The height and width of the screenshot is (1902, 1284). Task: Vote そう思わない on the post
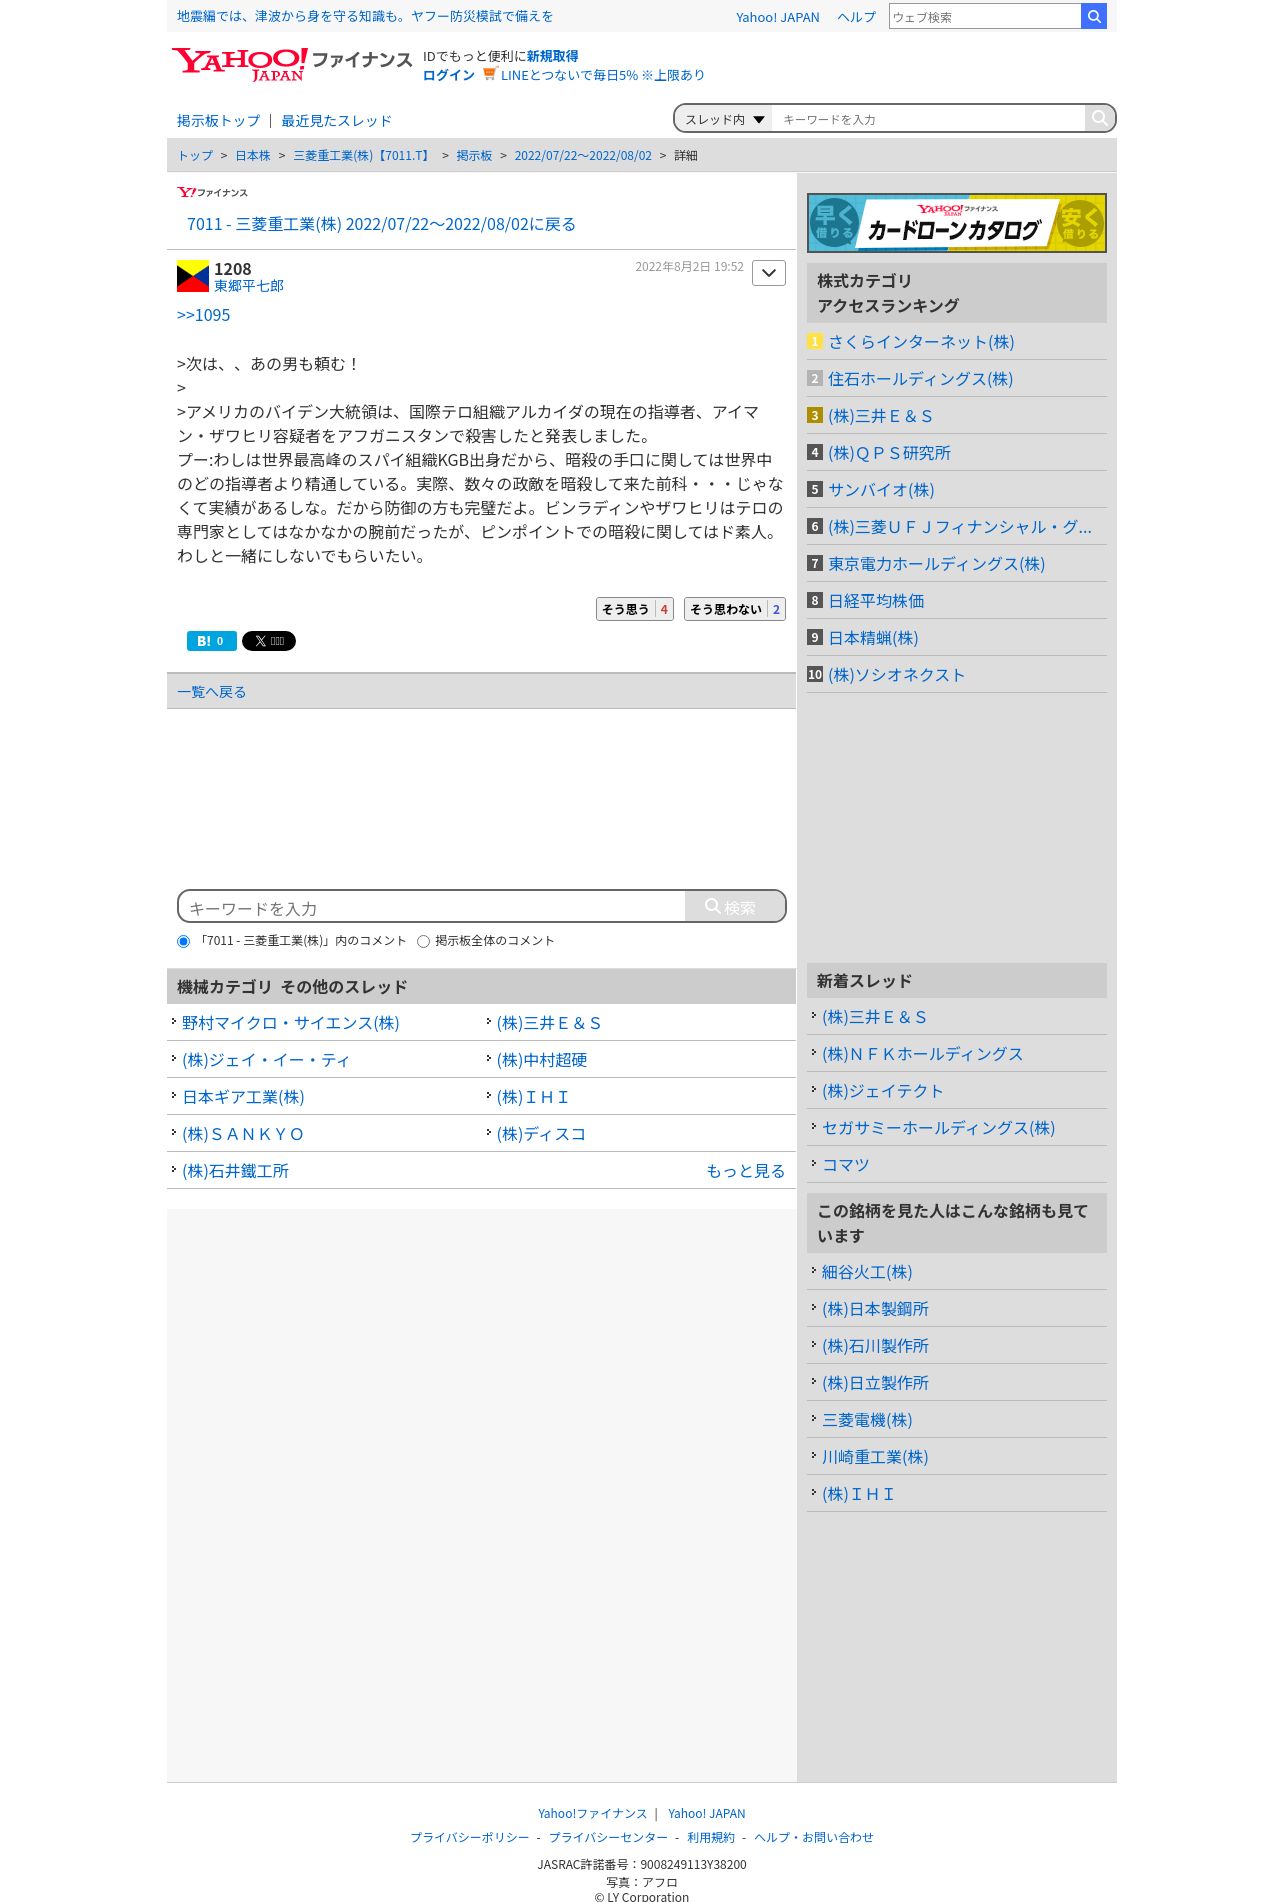(x=735, y=609)
